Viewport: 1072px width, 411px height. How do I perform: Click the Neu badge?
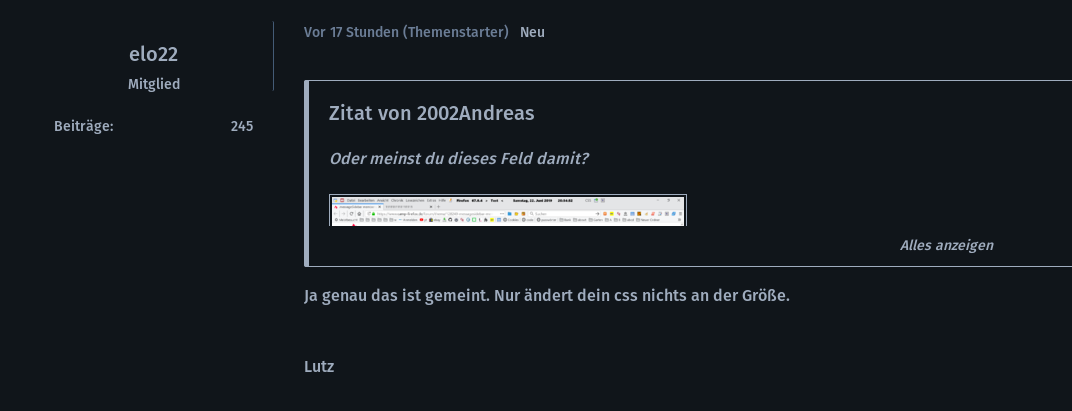coord(532,32)
